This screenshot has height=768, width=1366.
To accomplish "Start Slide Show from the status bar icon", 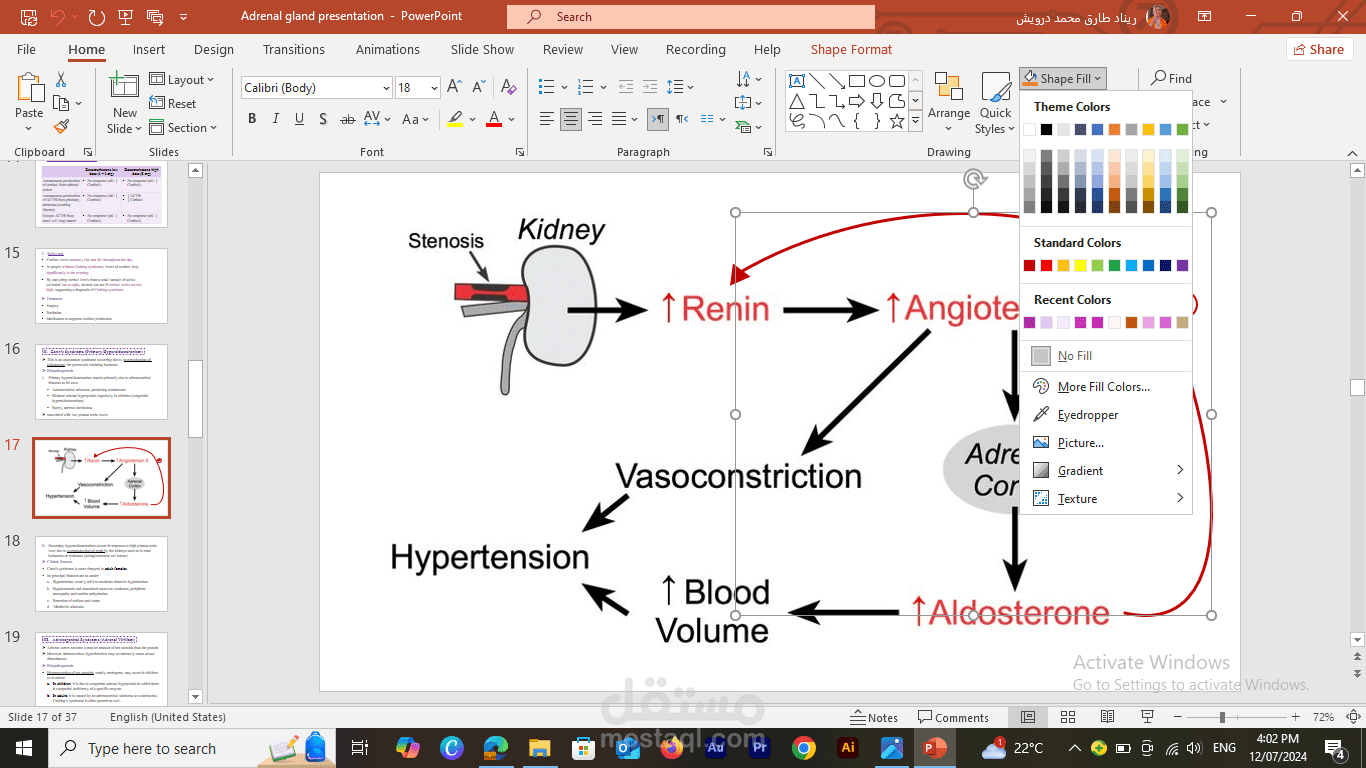I will pos(1148,717).
